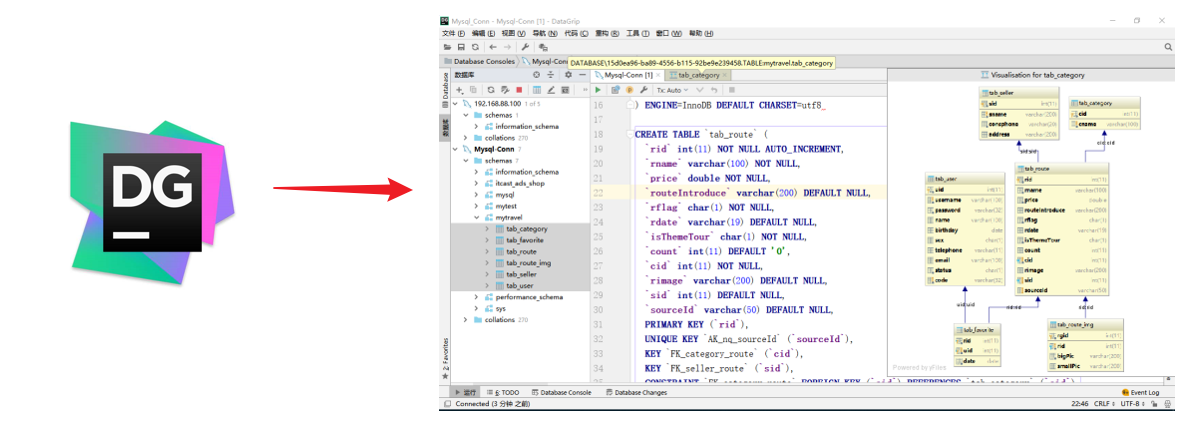The height and width of the screenshot is (427, 1191).
Task: Switch to the Mysql-Conn [1] editor tab
Action: point(628,75)
